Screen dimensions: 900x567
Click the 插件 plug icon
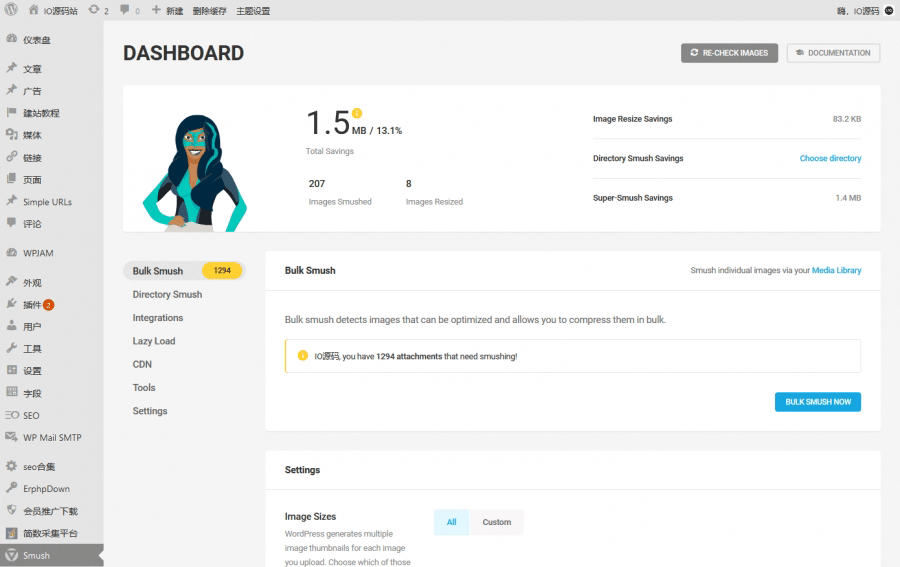pyautogui.click(x=11, y=304)
